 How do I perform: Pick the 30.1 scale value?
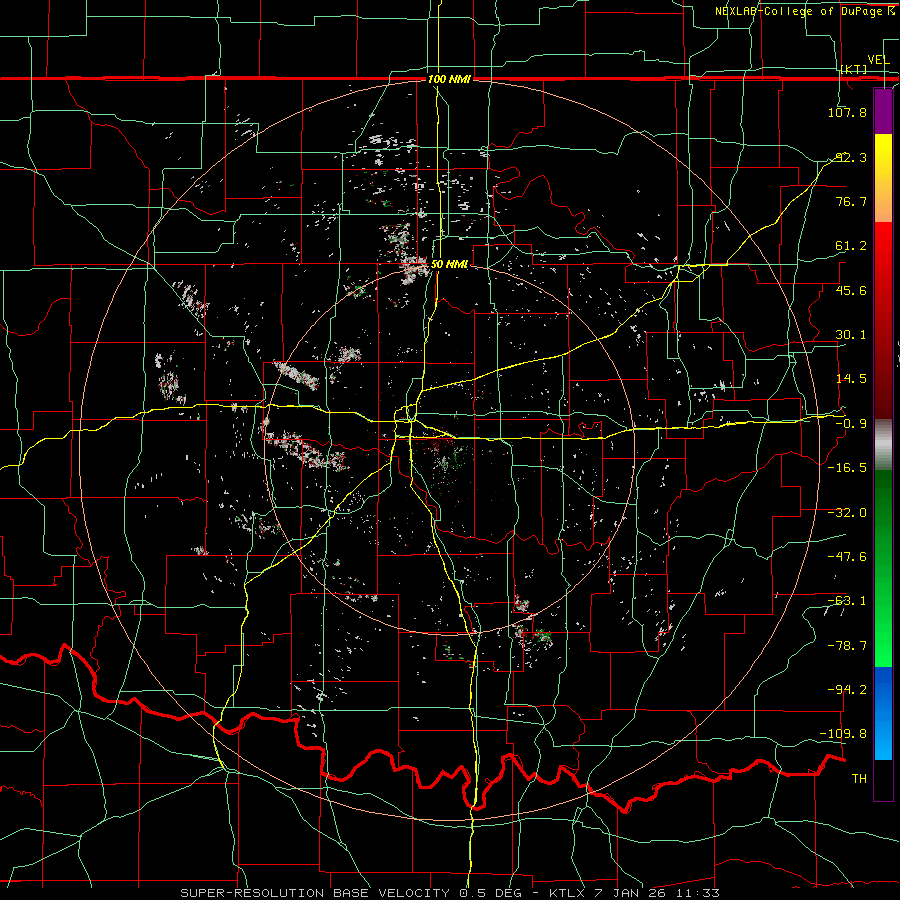850,335
